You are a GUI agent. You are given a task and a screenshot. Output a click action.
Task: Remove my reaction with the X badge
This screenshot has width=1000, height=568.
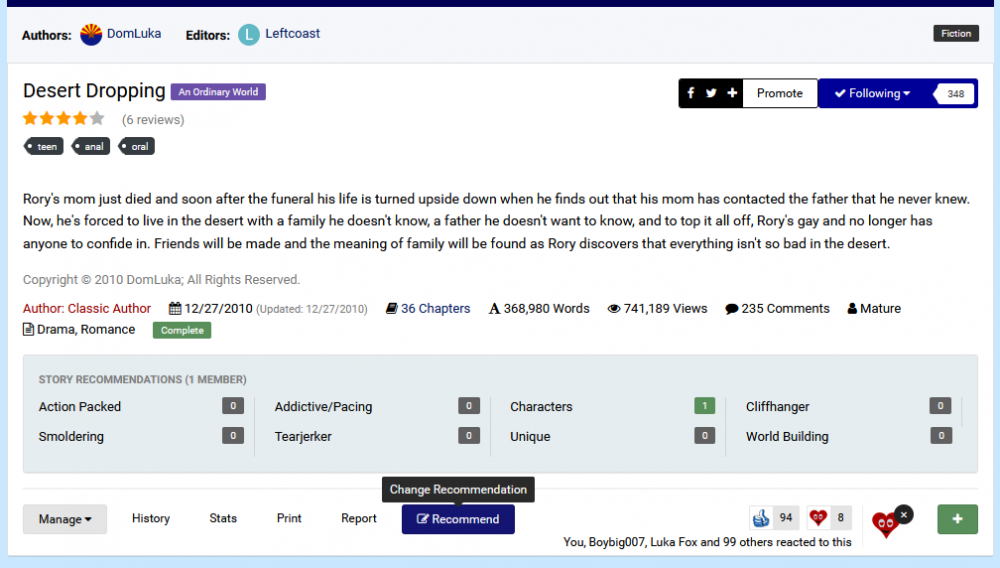903,514
